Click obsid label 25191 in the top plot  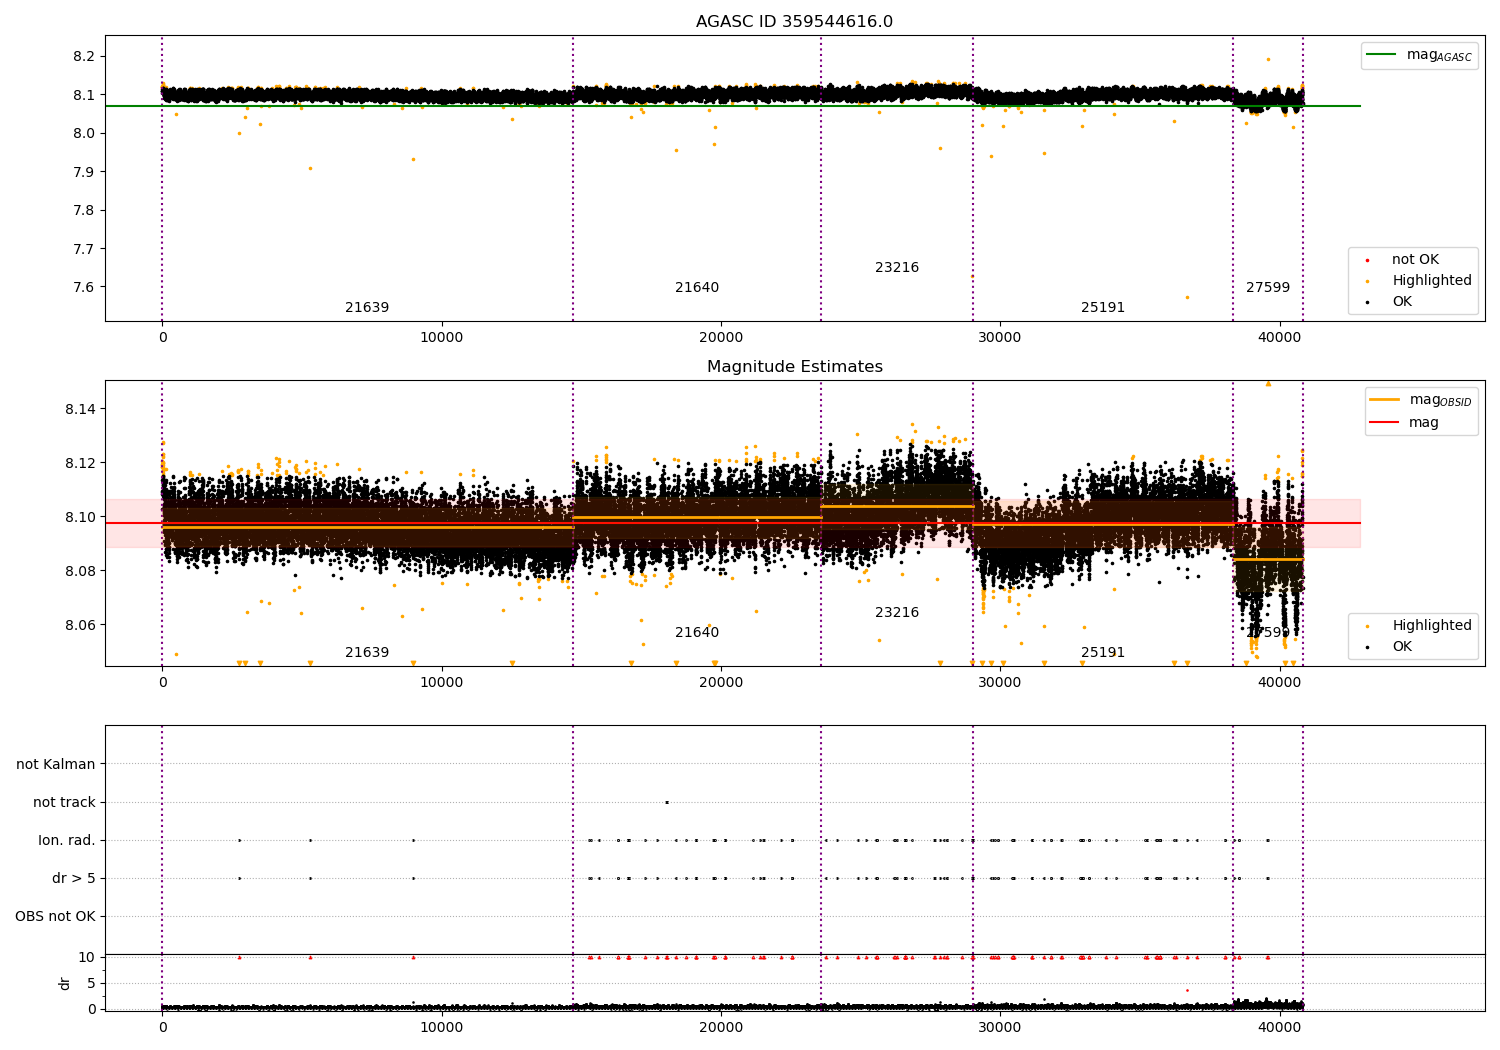click(1103, 308)
